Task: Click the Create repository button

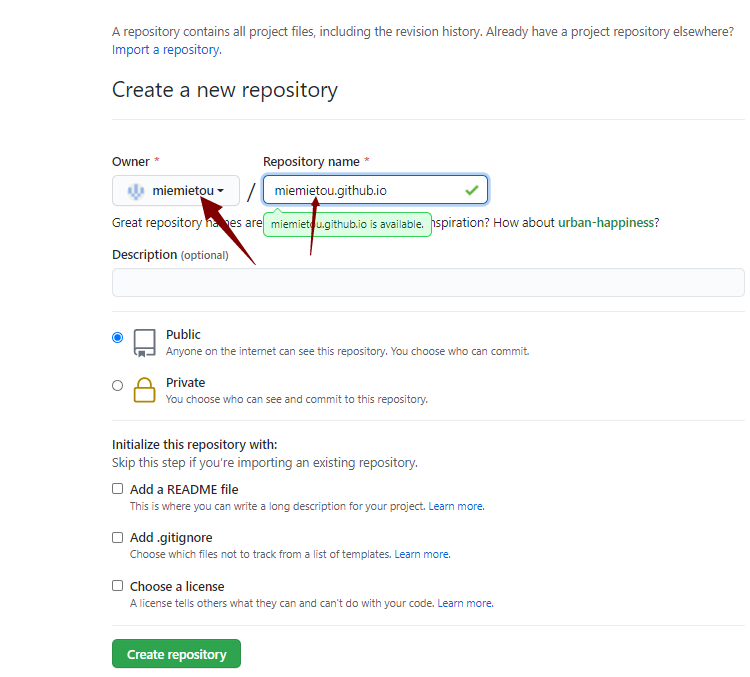Action: click(176, 654)
